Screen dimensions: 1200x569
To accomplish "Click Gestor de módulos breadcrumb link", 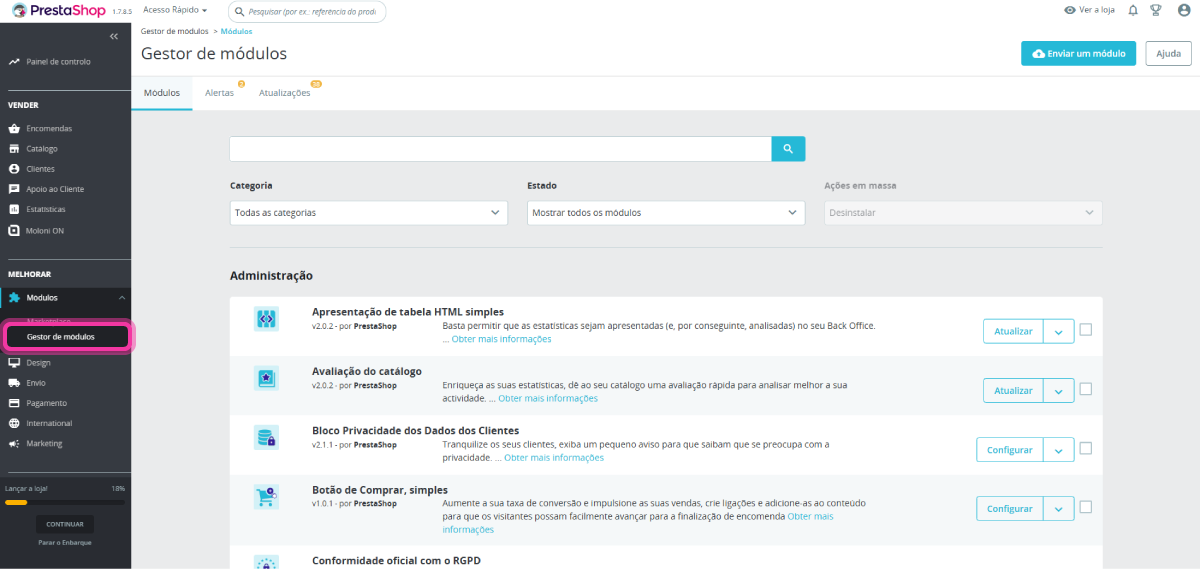I will (175, 31).
